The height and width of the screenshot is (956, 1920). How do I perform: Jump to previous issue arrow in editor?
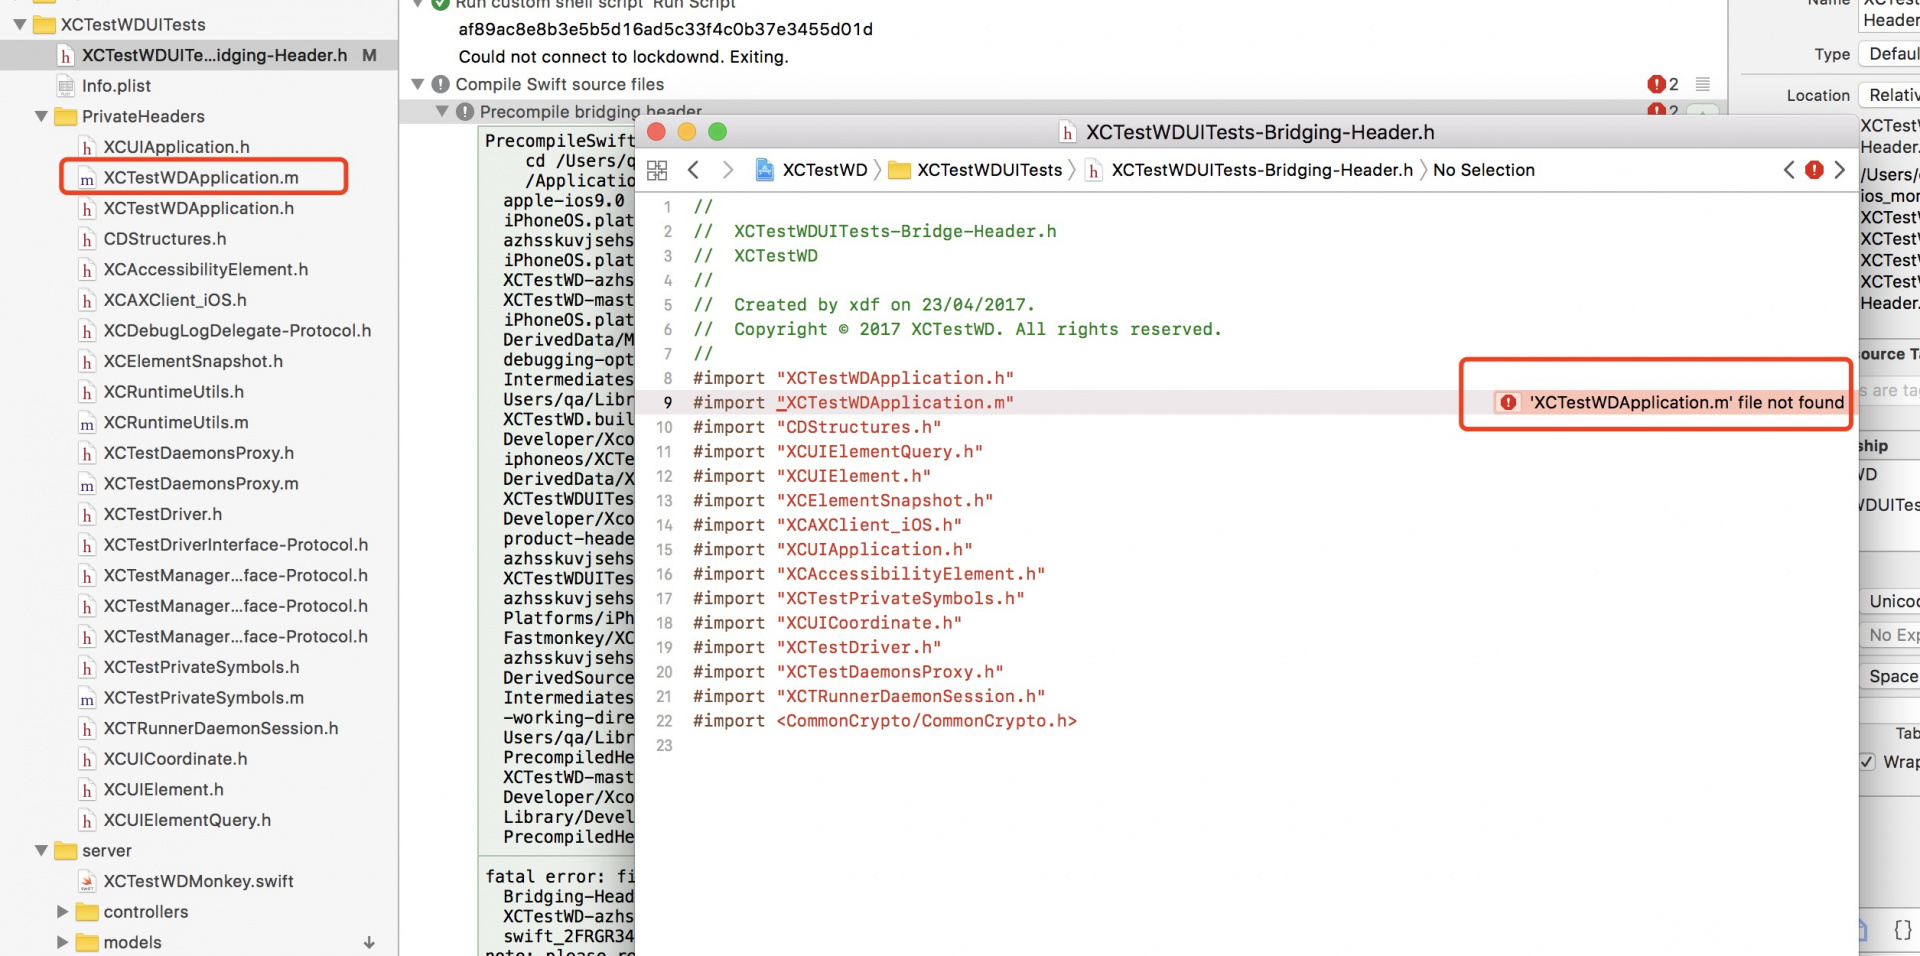click(x=1789, y=170)
